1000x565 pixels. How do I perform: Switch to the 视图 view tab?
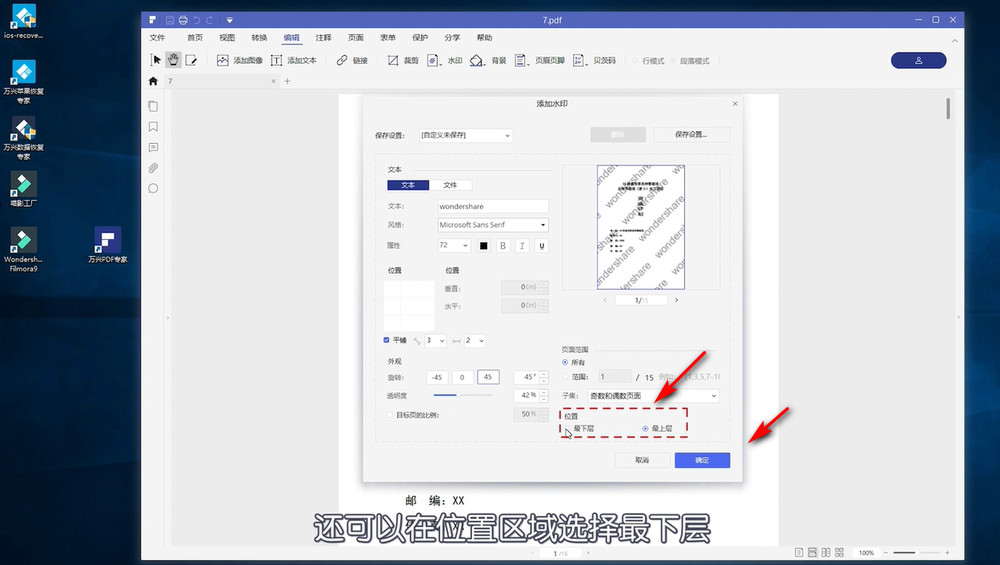(227, 38)
